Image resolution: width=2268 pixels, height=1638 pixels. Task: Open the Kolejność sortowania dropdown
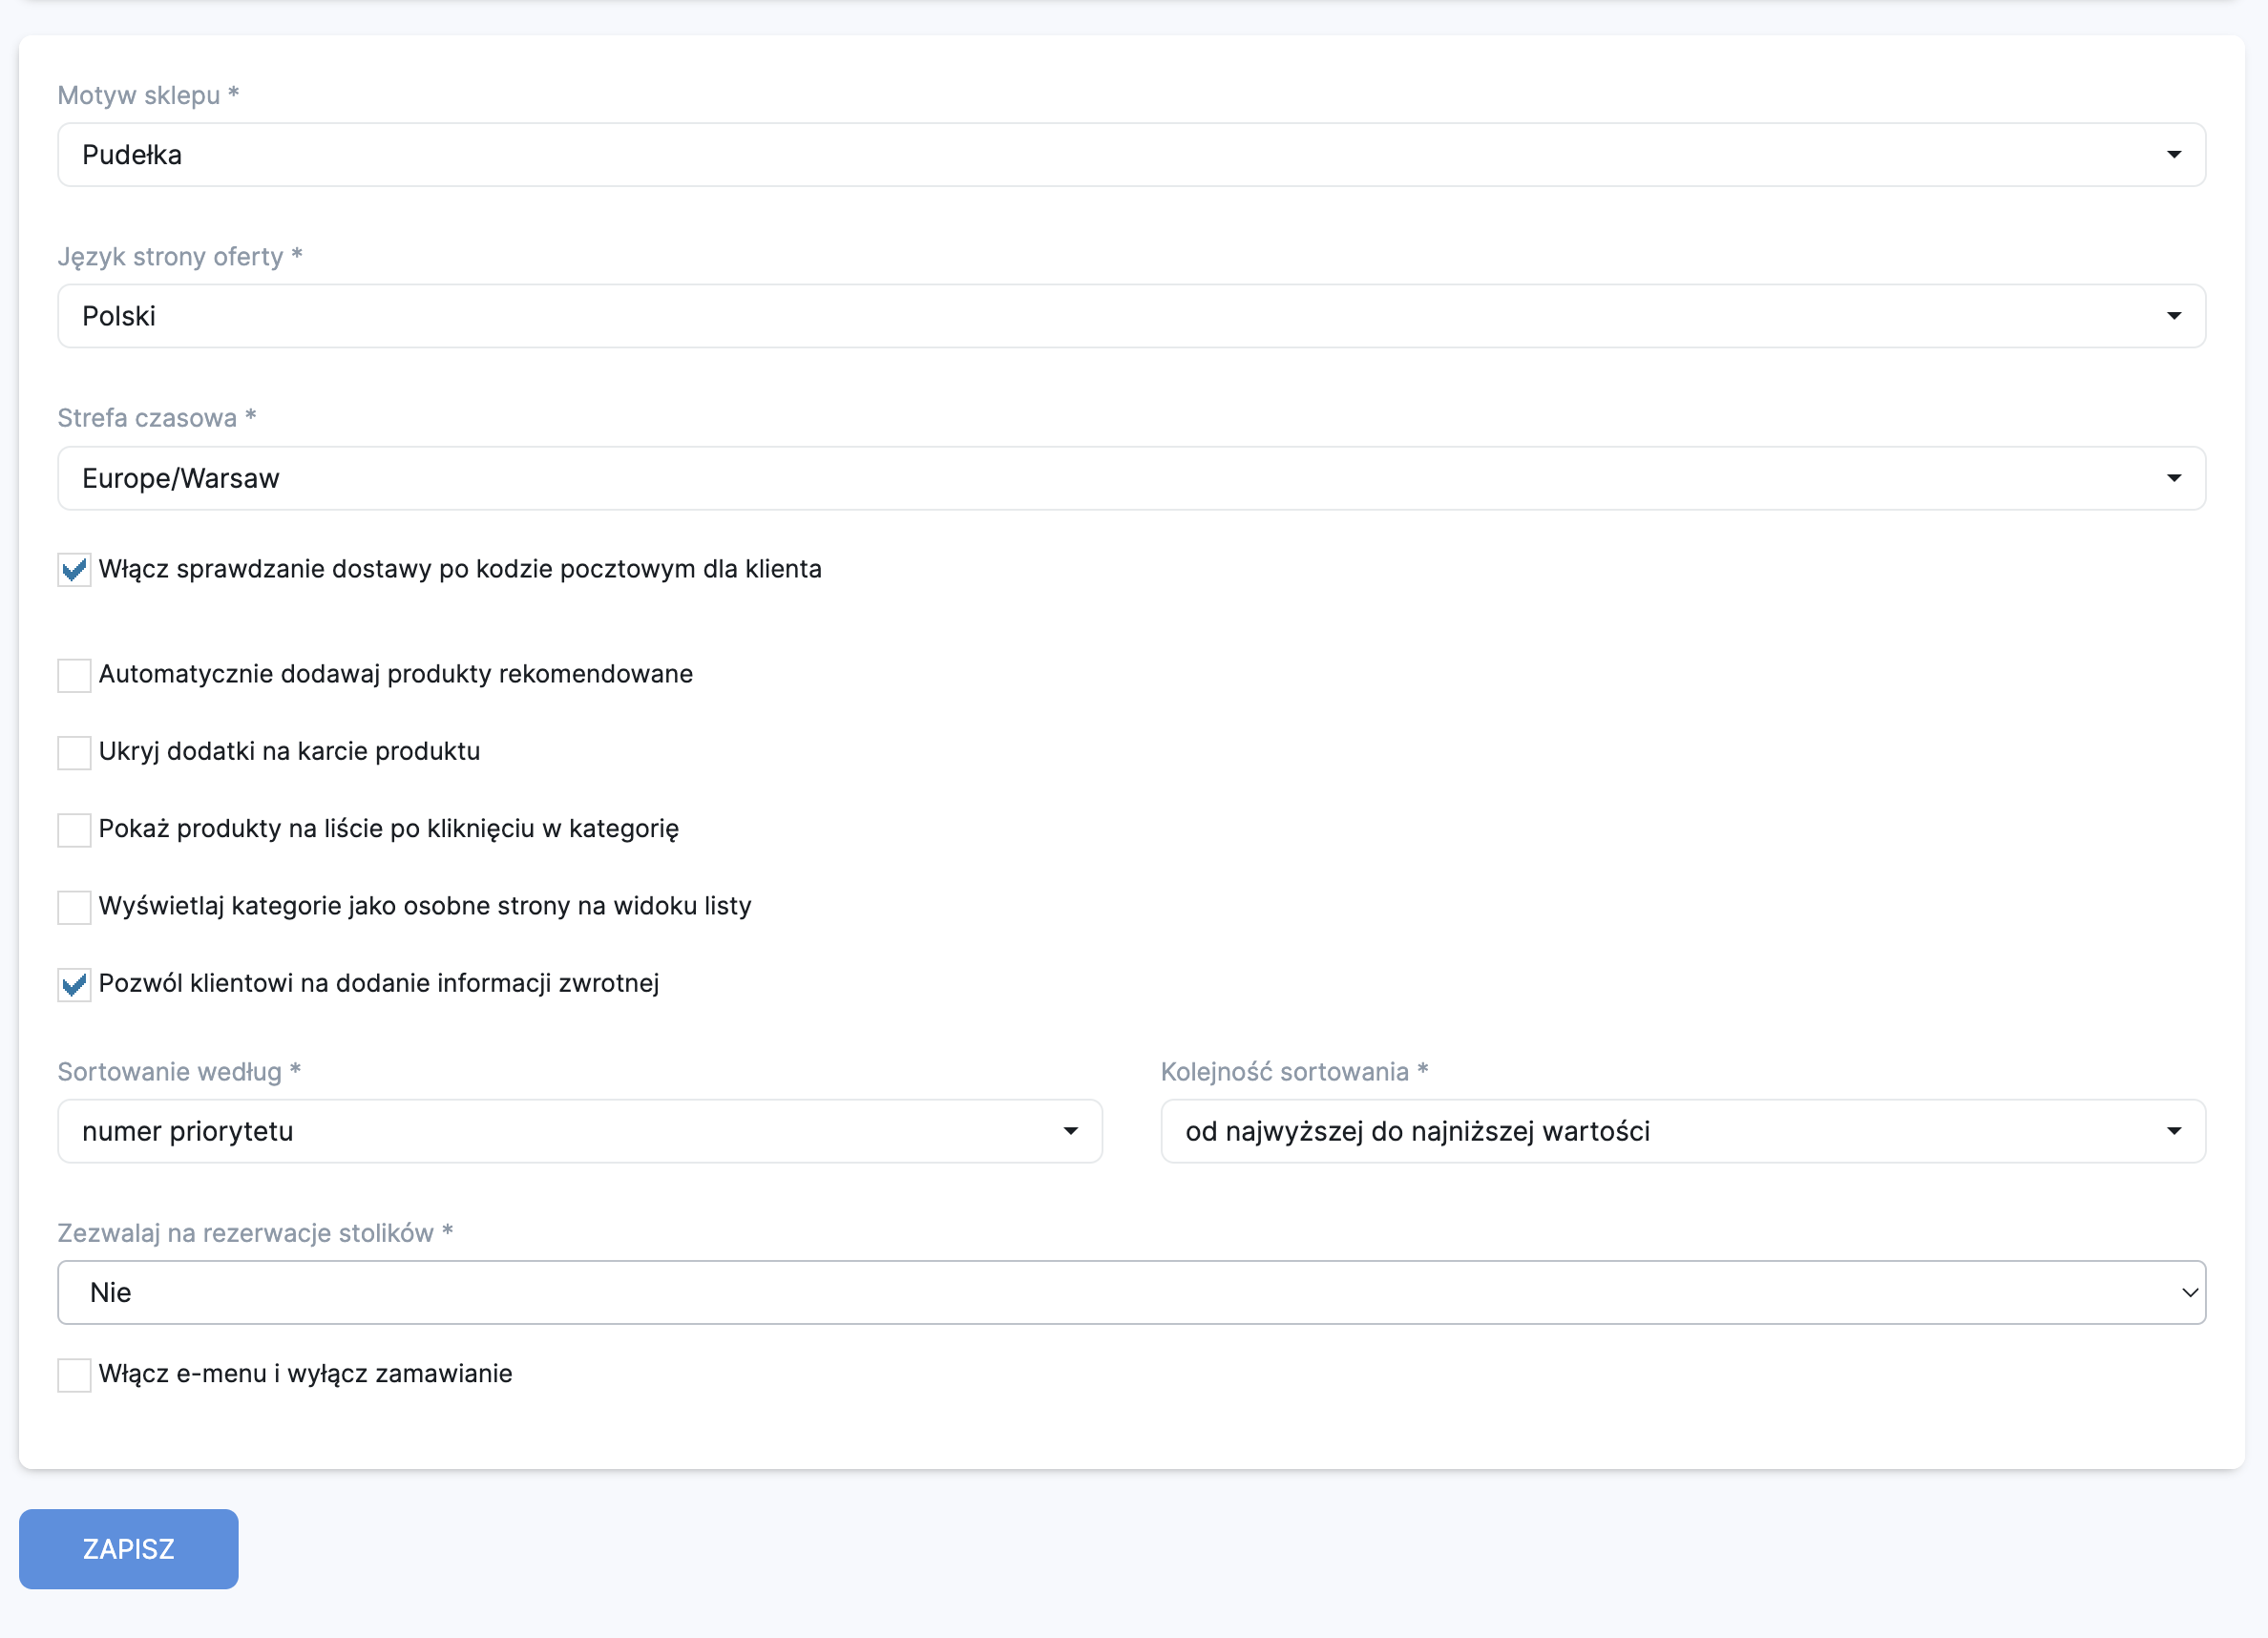tap(1680, 1131)
